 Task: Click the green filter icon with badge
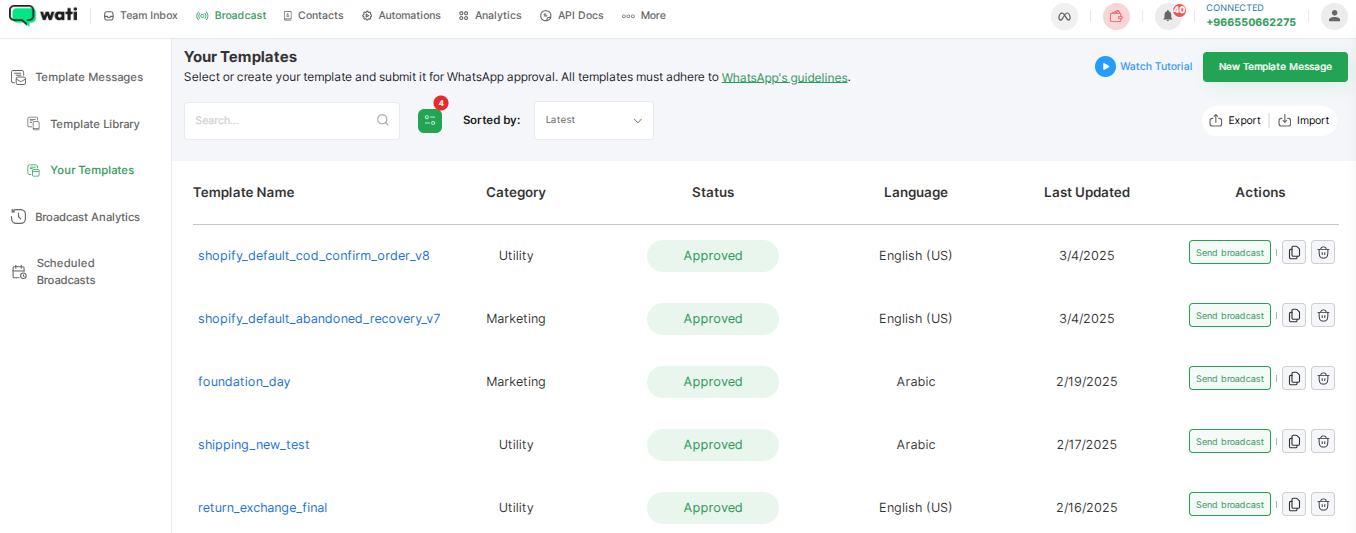click(x=430, y=121)
